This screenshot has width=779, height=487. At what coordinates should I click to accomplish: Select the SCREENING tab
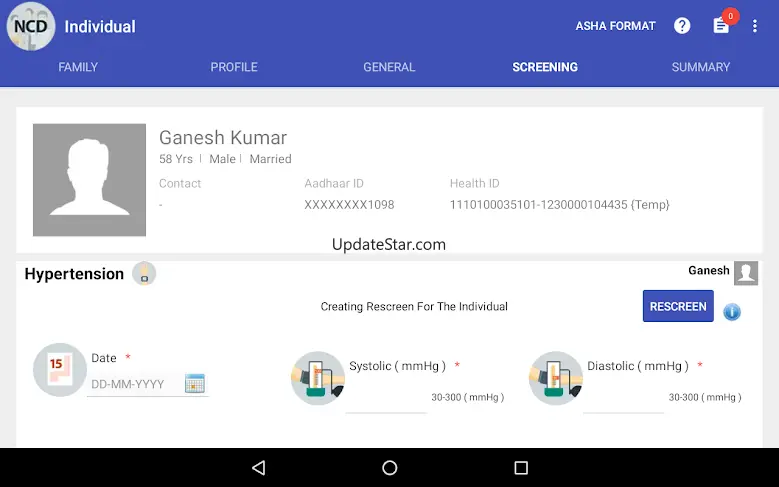pyautogui.click(x=545, y=67)
